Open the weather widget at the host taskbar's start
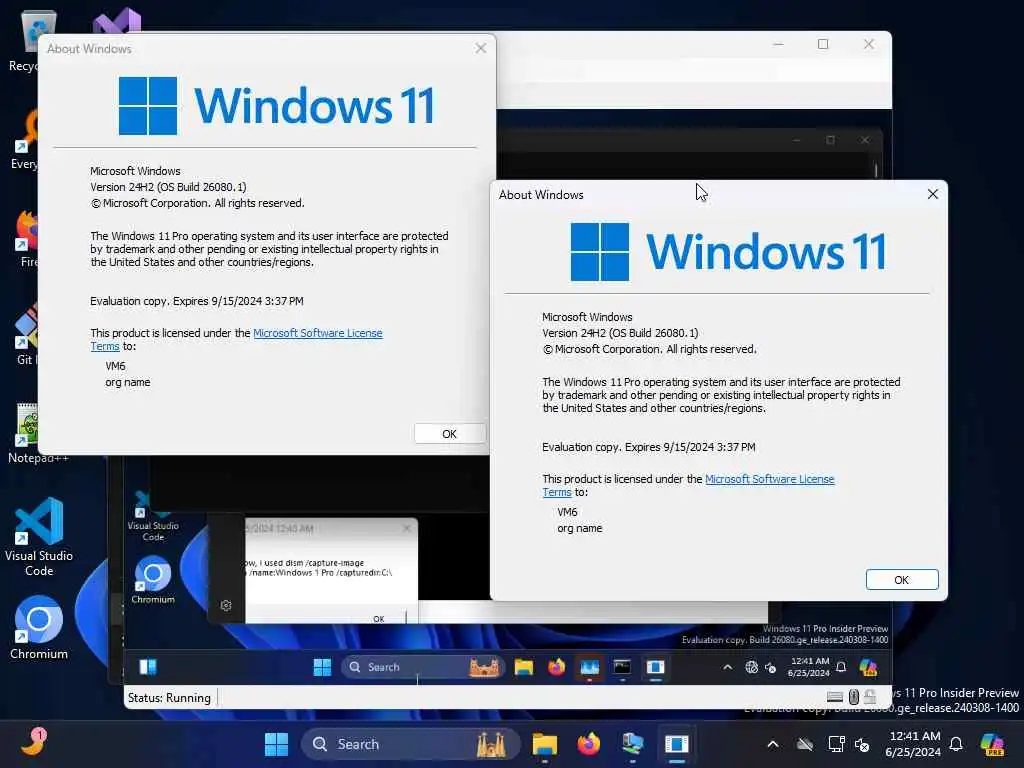 33,742
